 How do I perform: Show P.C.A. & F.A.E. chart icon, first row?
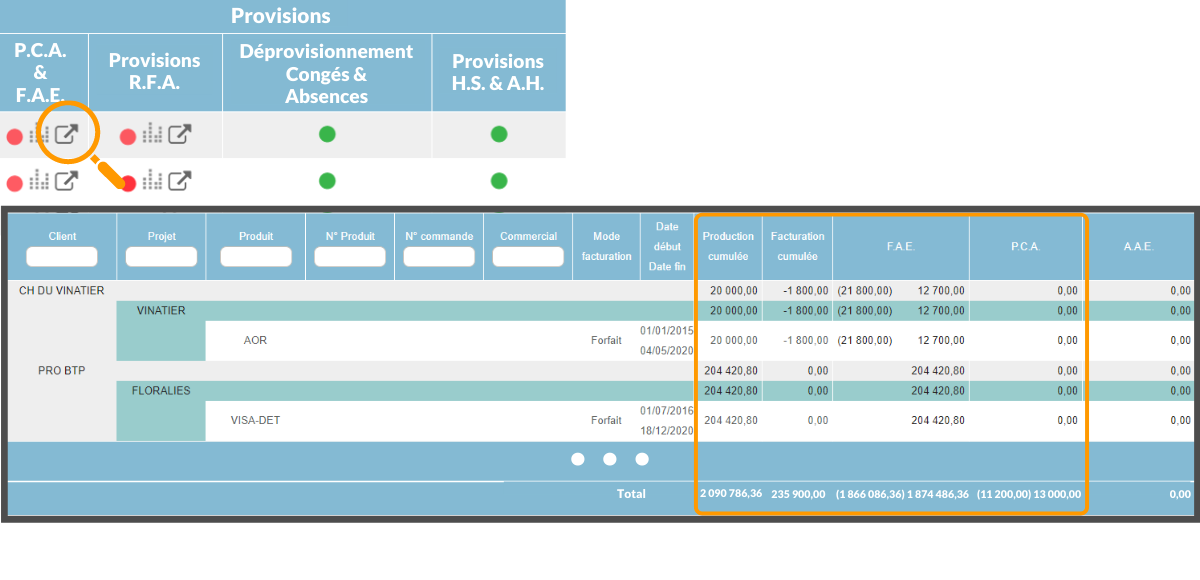pos(39,134)
